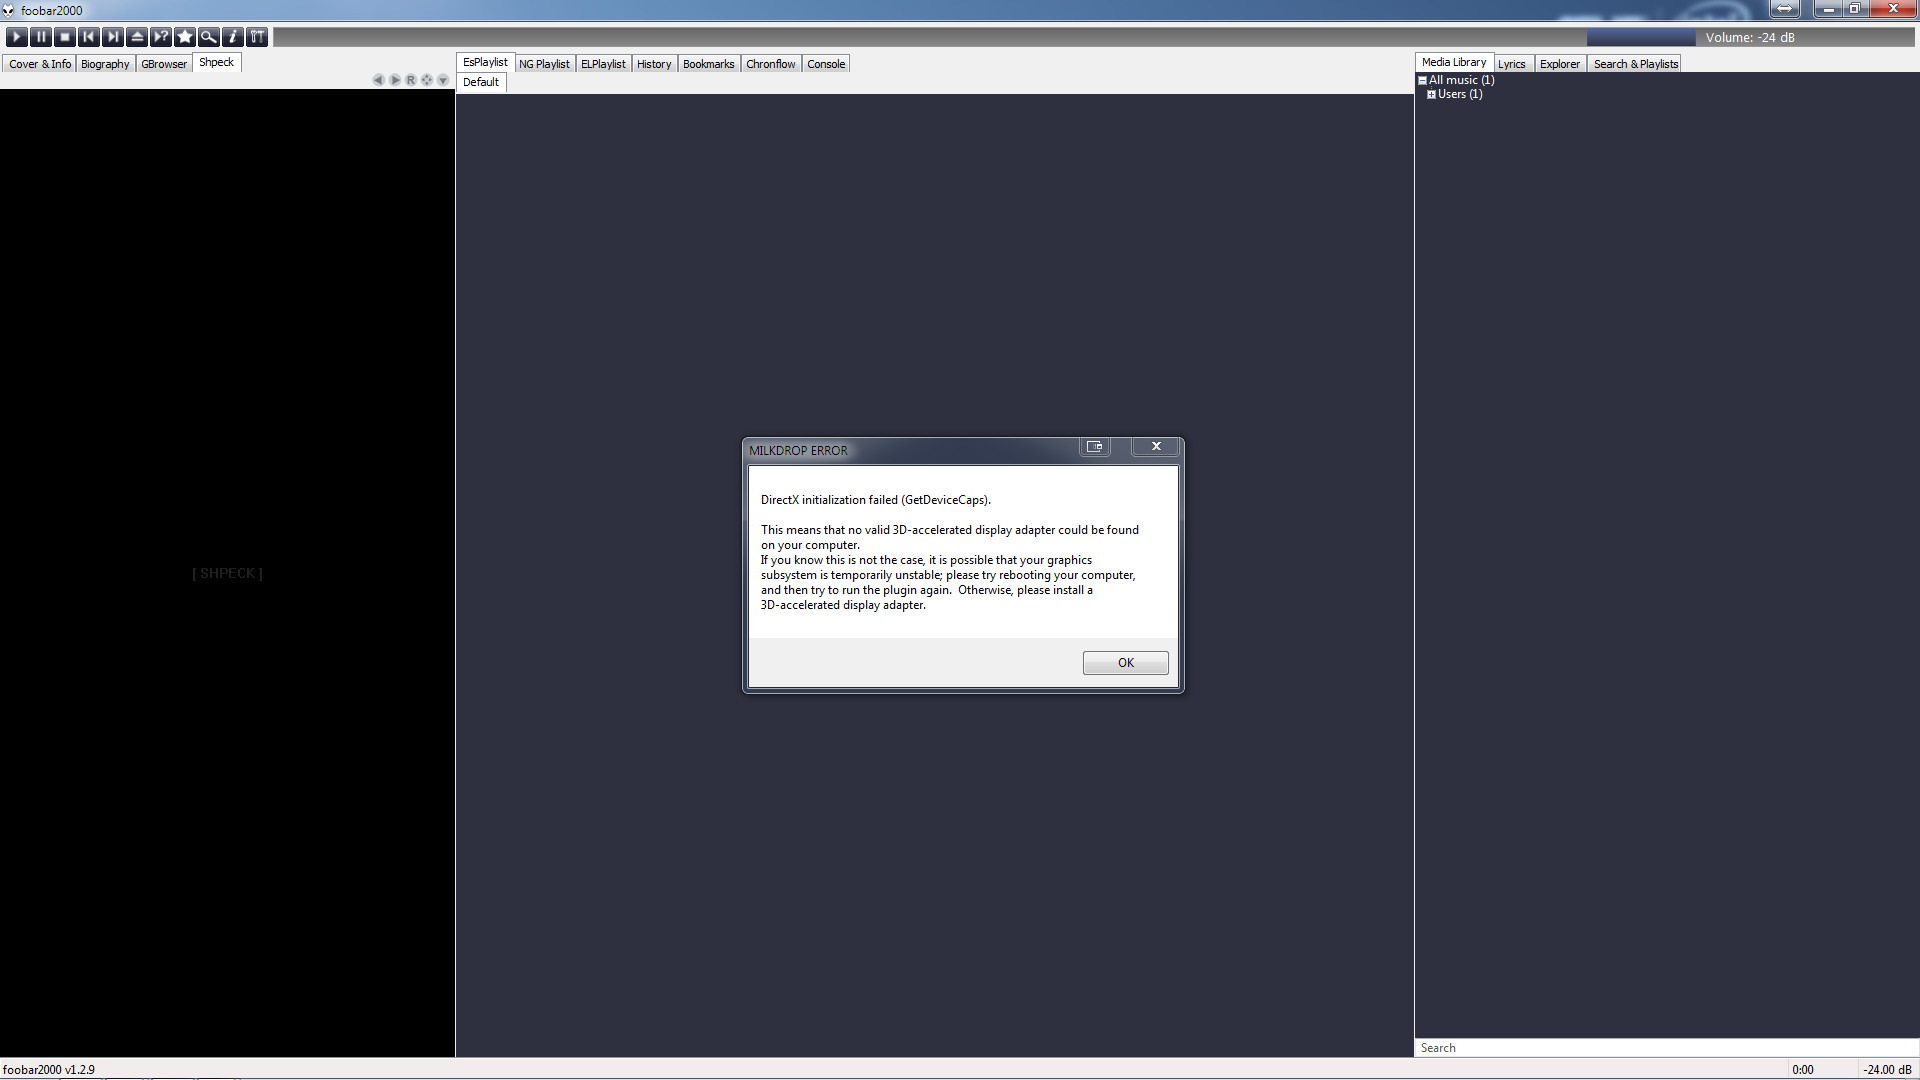Screen dimensions: 1920x1080
Task: Open the Shpeck panel dropdown arrow
Action: click(443, 80)
